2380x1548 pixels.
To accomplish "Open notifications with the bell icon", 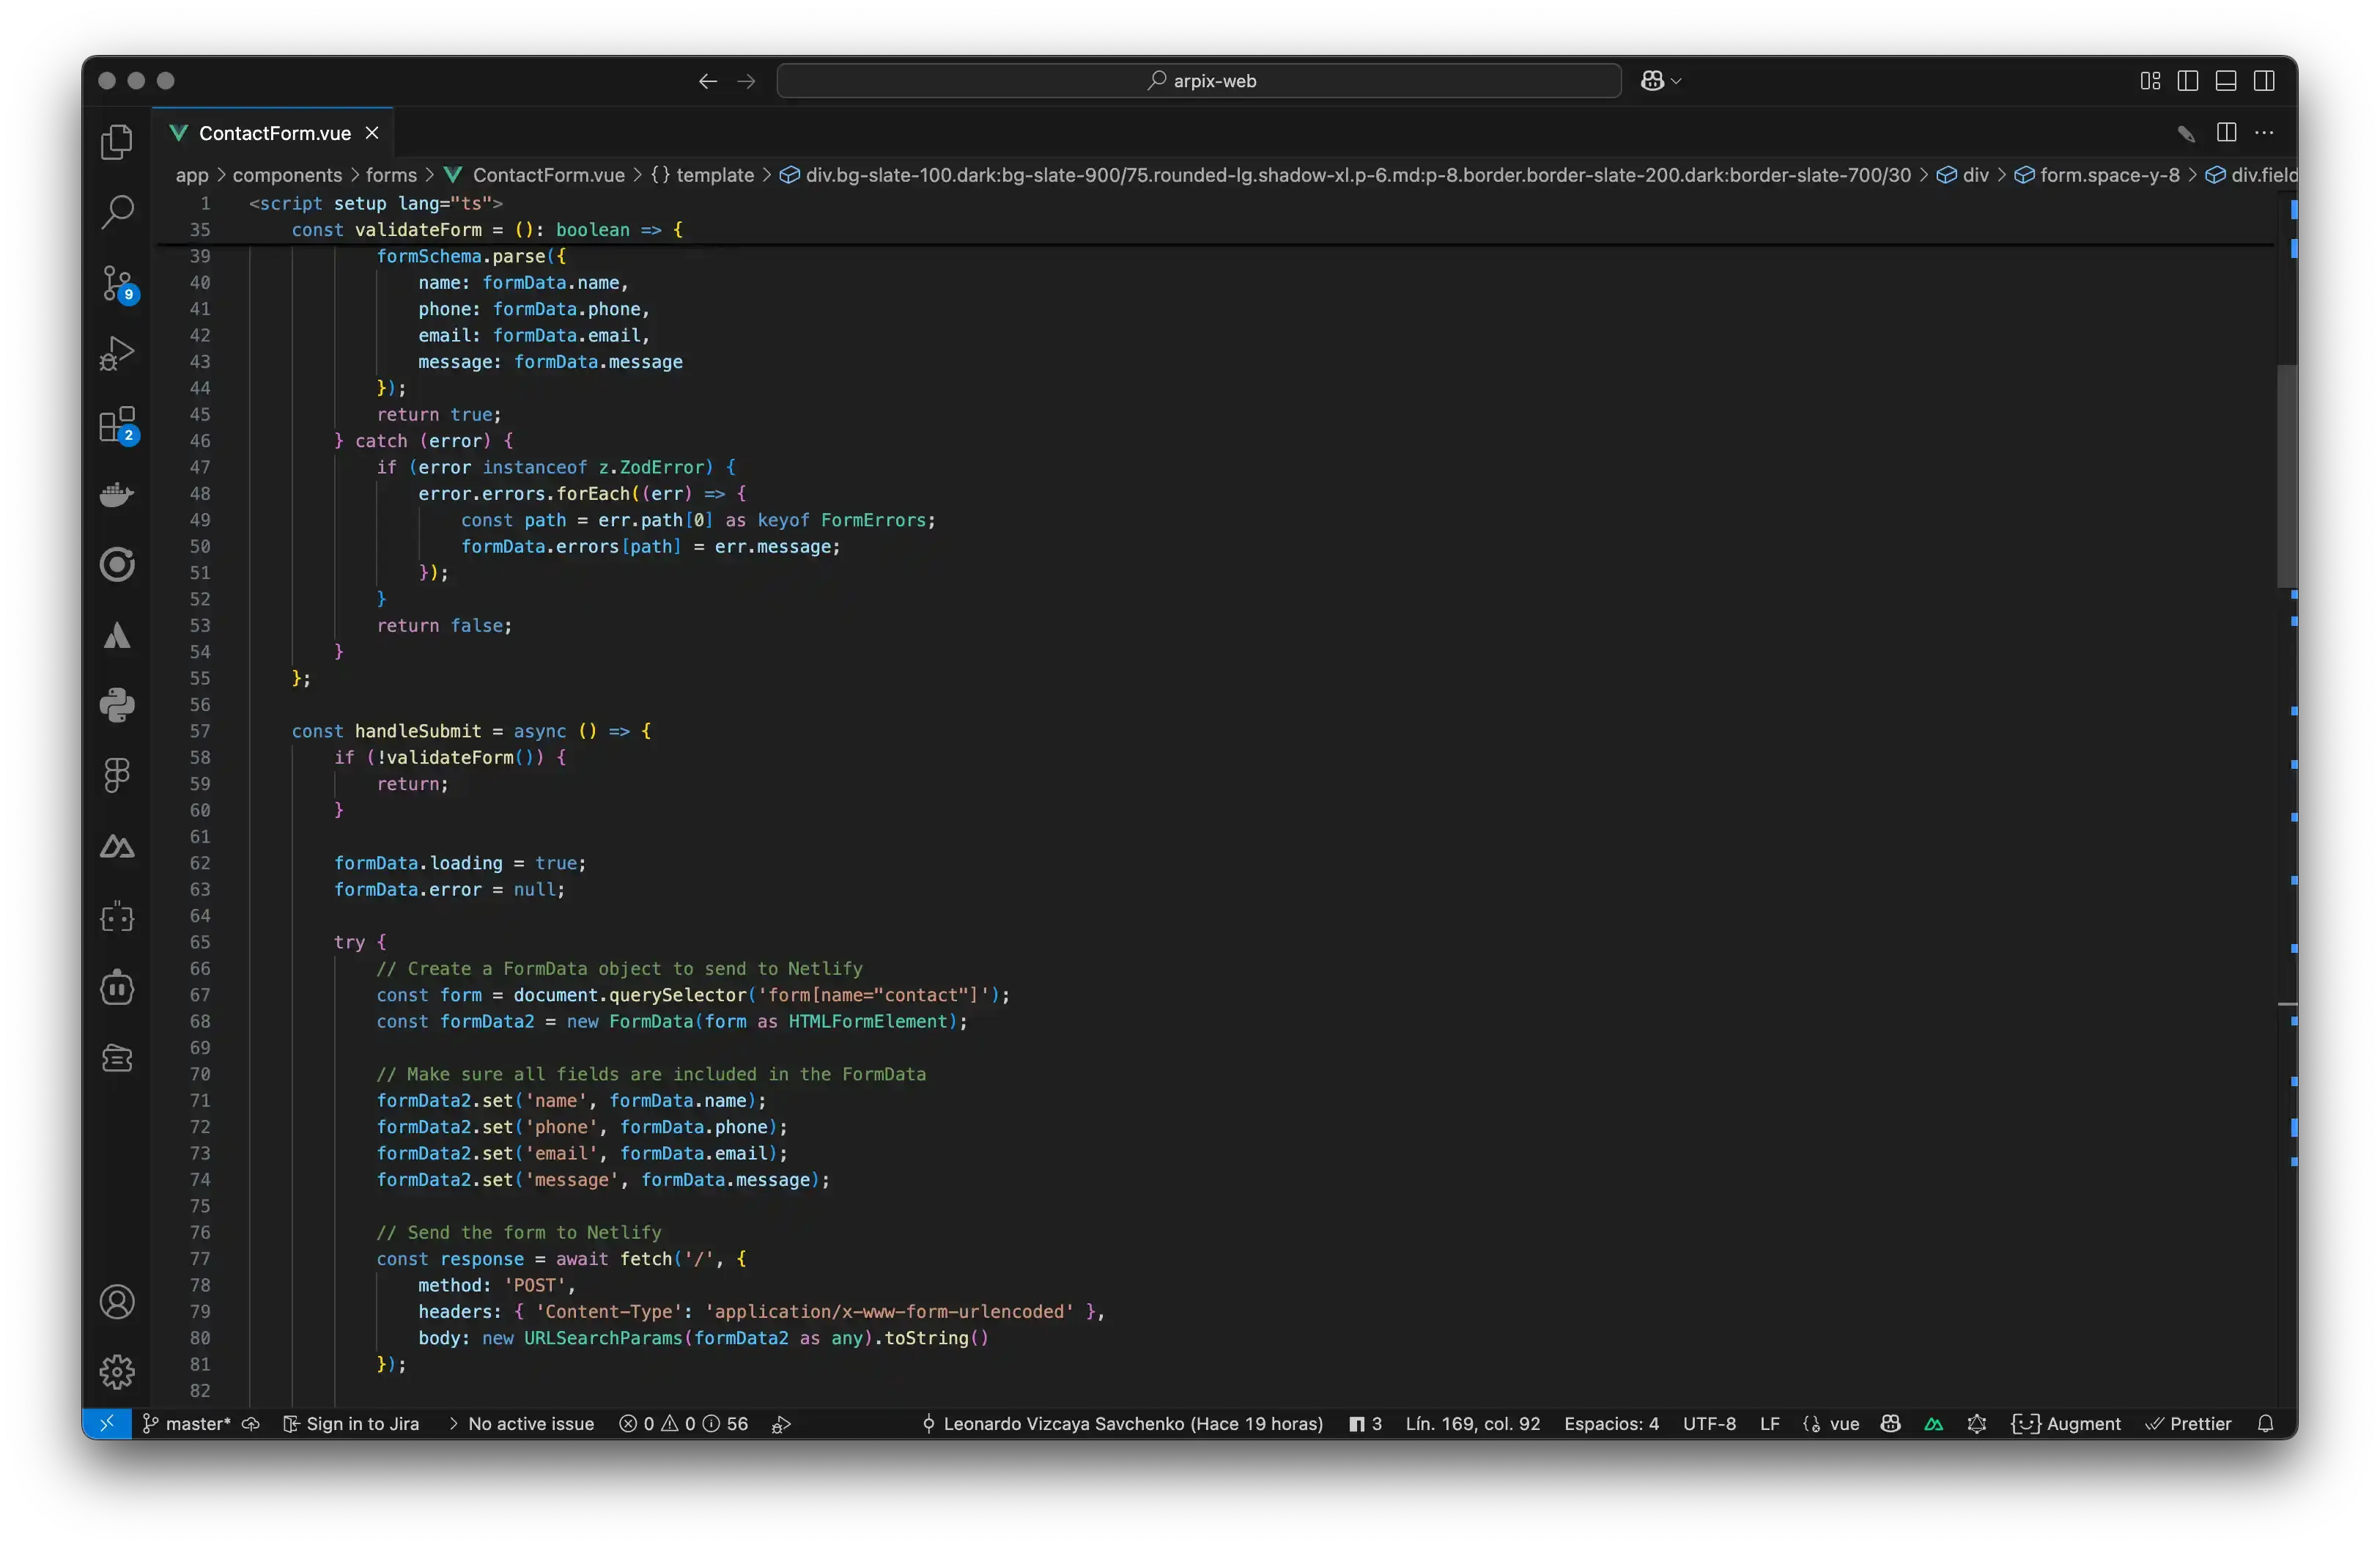I will coord(2266,1424).
